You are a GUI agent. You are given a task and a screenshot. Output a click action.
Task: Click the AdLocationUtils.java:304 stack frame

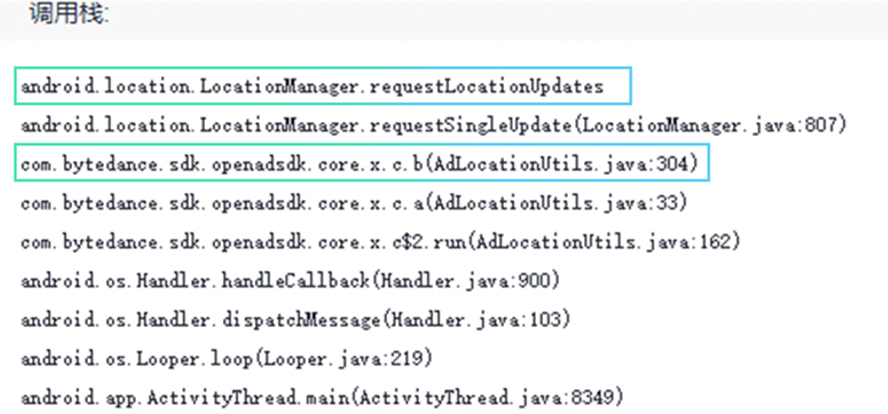point(360,164)
